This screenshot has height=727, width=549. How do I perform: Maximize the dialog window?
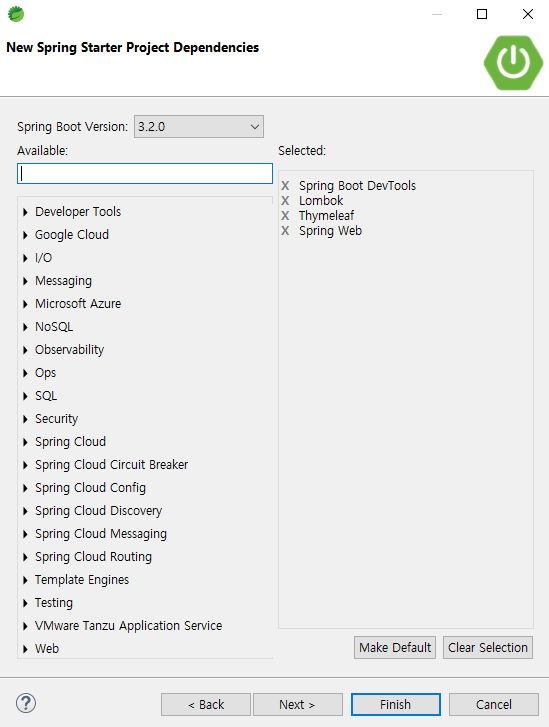pos(482,14)
